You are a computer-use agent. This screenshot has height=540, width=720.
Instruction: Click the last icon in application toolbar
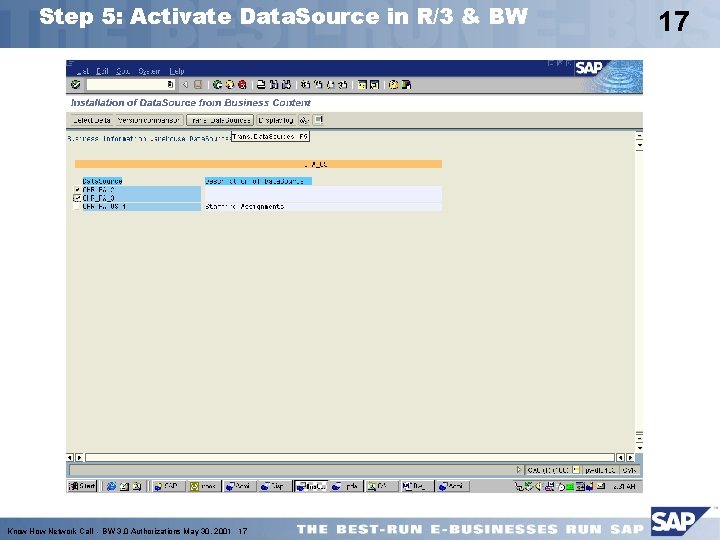point(318,120)
